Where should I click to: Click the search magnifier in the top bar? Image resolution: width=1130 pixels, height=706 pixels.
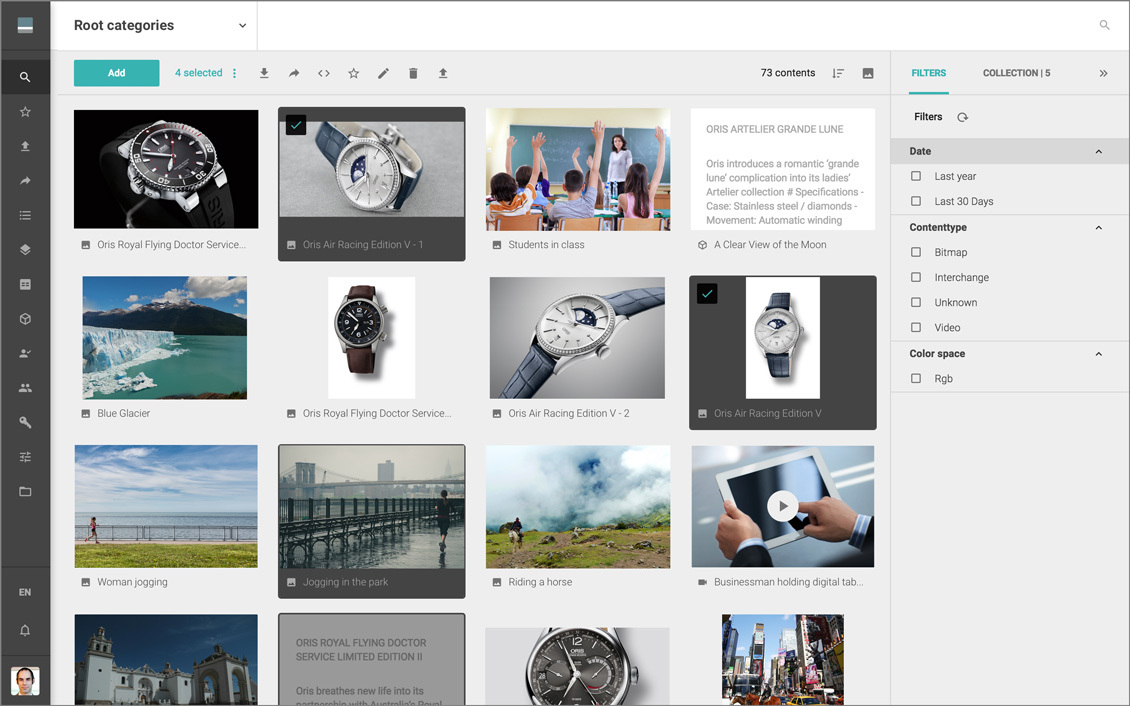[x=1104, y=25]
